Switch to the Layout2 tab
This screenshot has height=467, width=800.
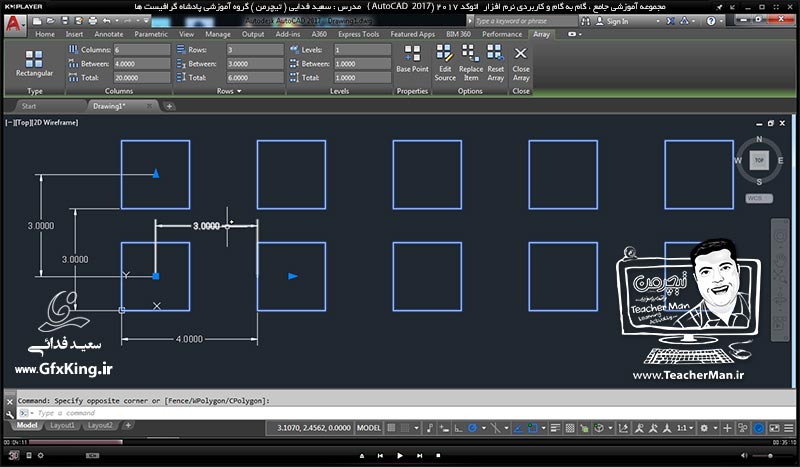click(100, 425)
